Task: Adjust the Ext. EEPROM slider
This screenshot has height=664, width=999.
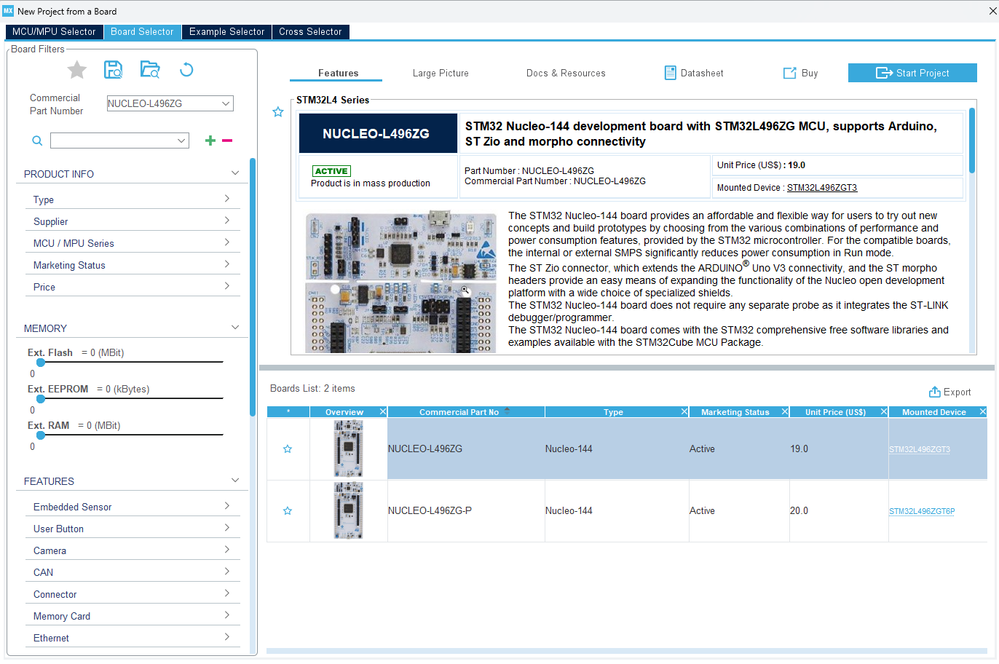Action: (x=41, y=398)
